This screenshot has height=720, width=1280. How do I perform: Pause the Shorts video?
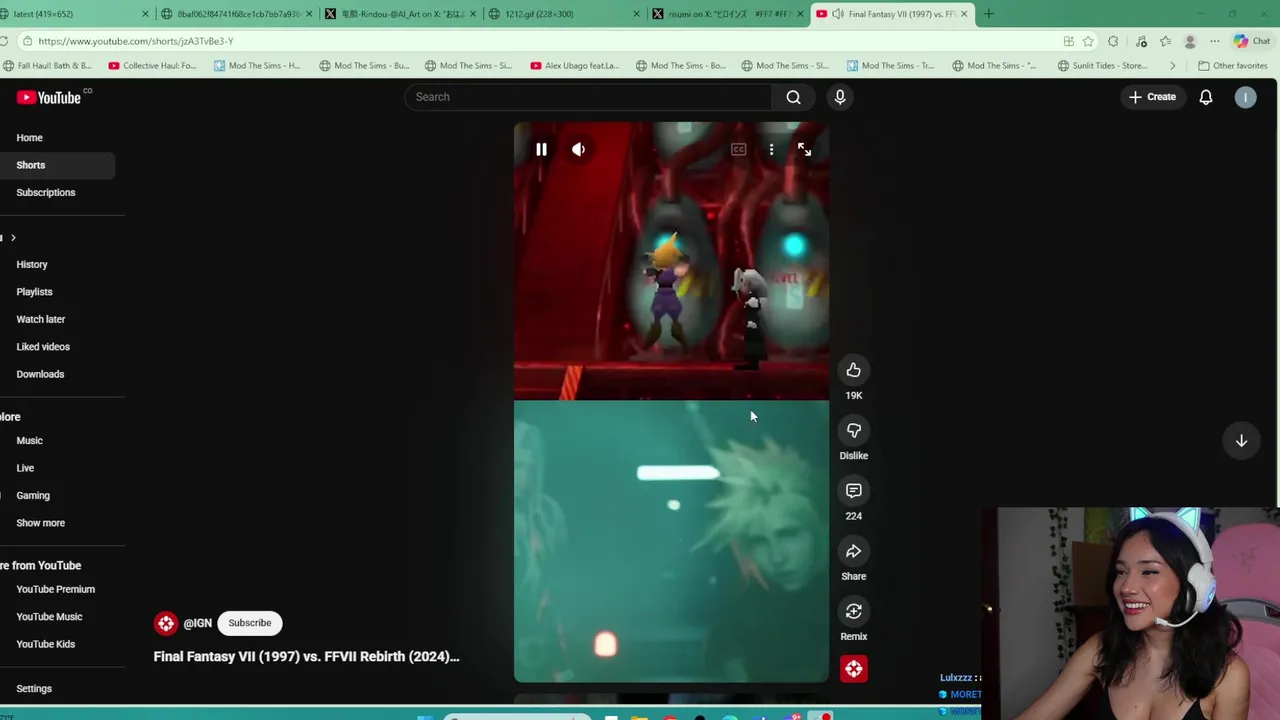pyautogui.click(x=541, y=149)
